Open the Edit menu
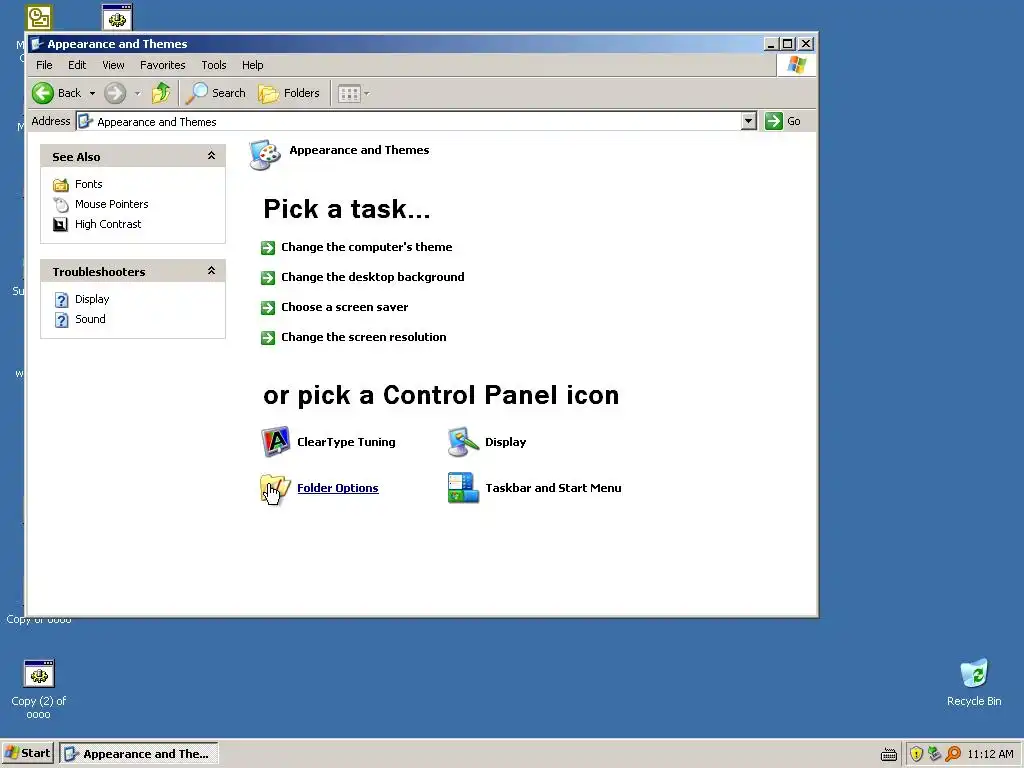1024x768 pixels. pyautogui.click(x=77, y=65)
